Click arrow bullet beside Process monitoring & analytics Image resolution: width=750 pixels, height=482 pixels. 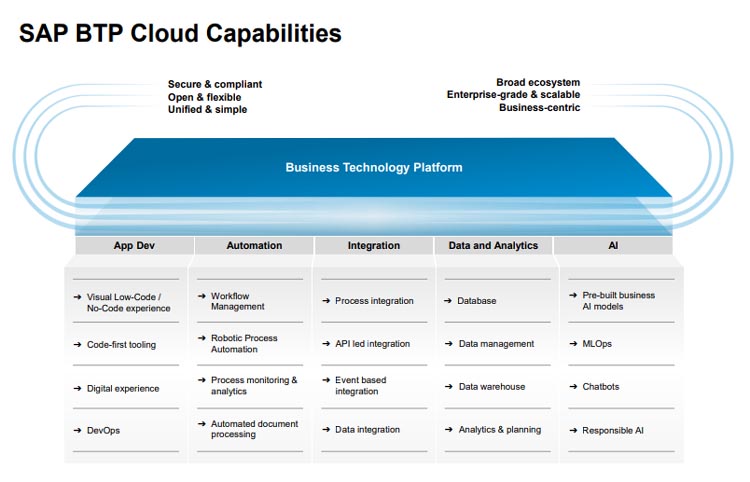click(202, 380)
